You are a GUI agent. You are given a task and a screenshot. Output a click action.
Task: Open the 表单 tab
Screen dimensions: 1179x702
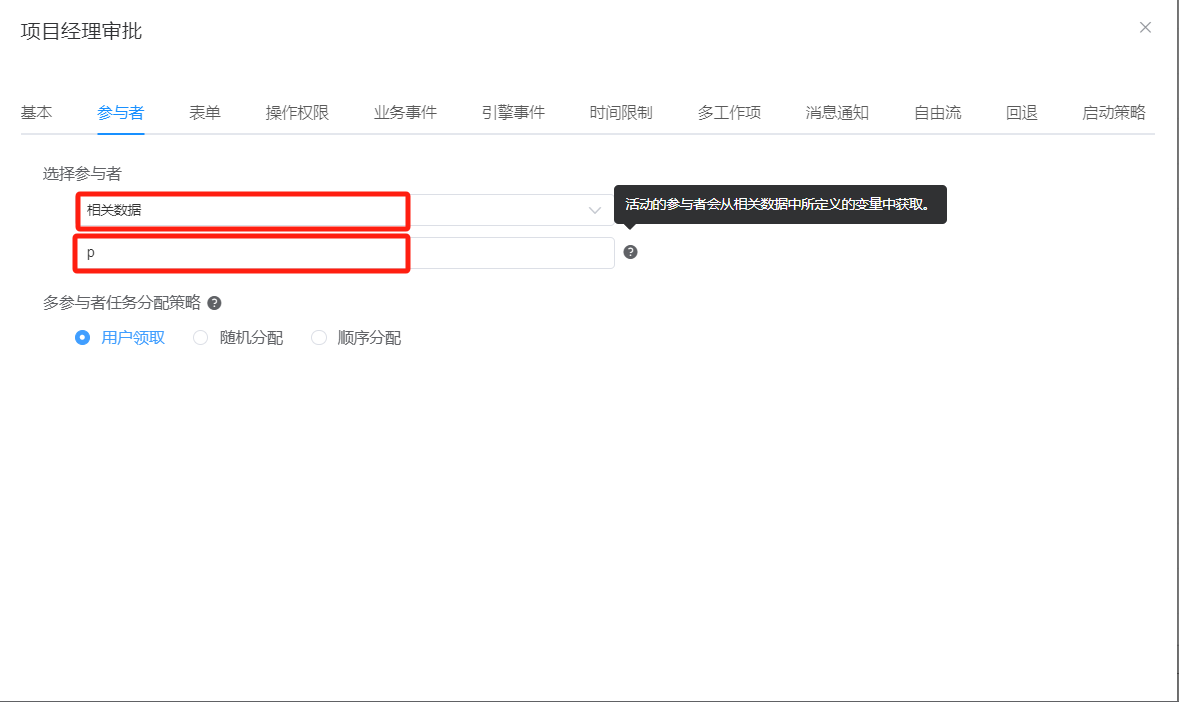pos(205,112)
